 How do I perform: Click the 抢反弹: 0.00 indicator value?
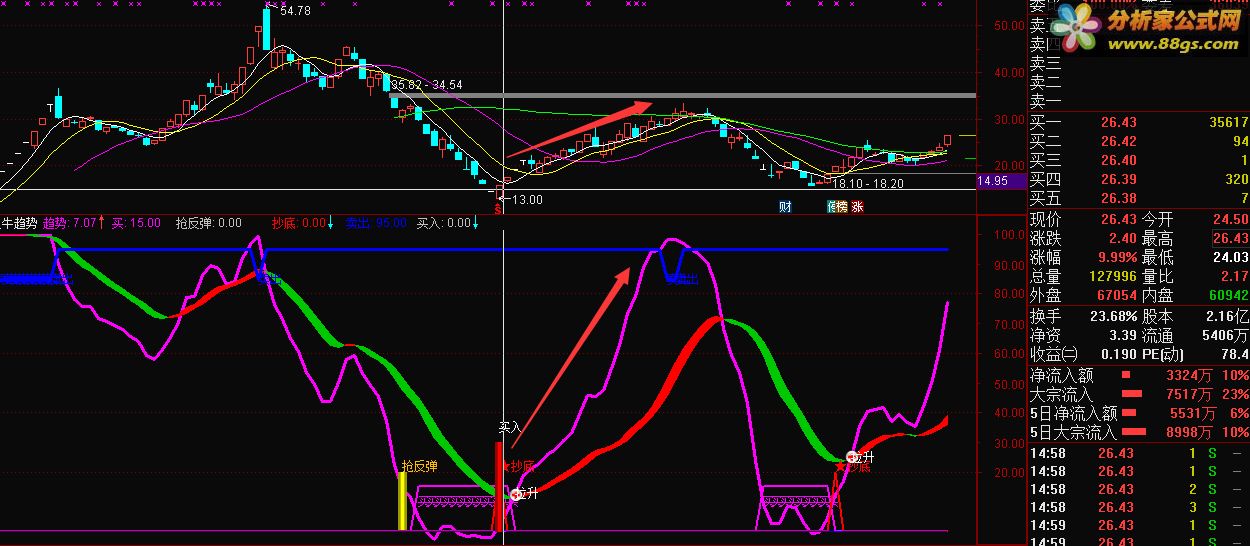pyautogui.click(x=209, y=223)
